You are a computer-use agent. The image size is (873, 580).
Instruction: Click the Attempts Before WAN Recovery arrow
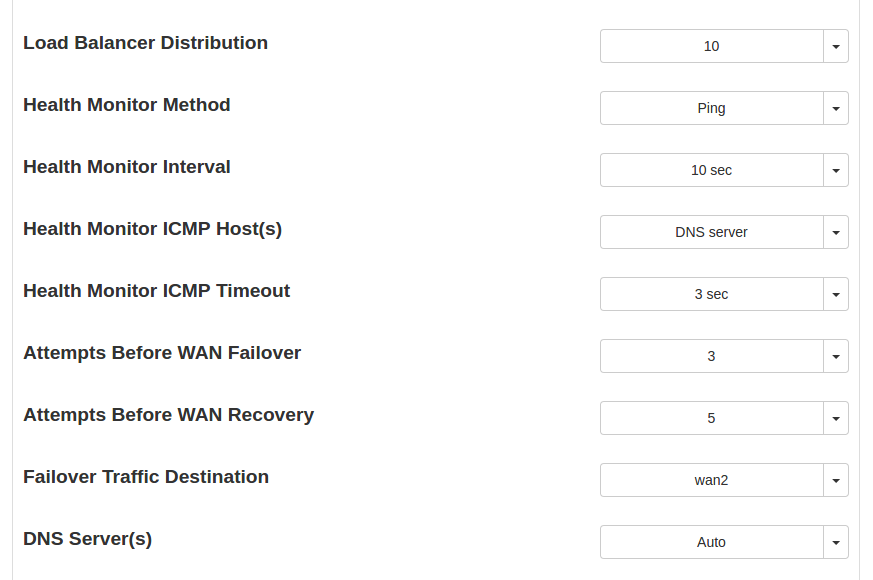[836, 418]
